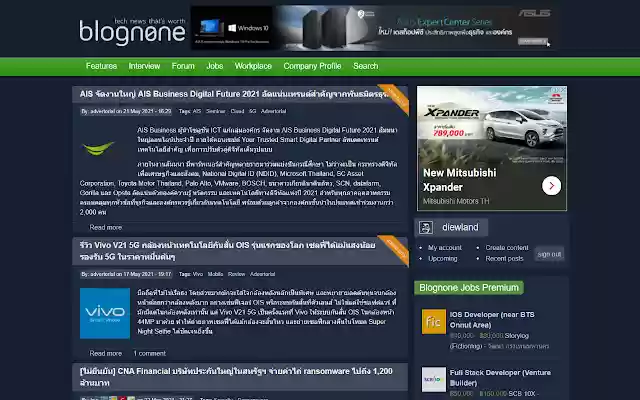This screenshot has width=640, height=400.
Task: Open the iOS Developer job listing
Action: [x=492, y=320]
